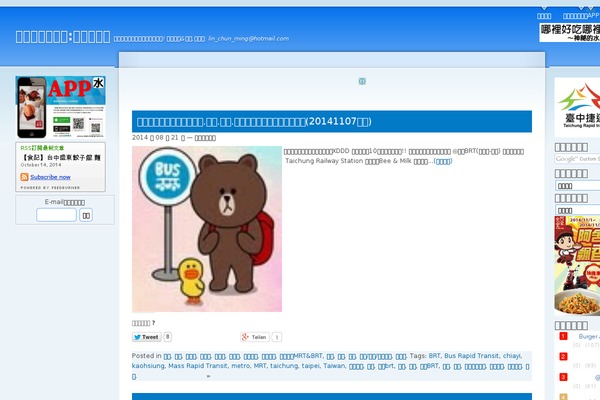Click the blog title in the header
The image size is (600, 400).
pyautogui.click(x=63, y=37)
